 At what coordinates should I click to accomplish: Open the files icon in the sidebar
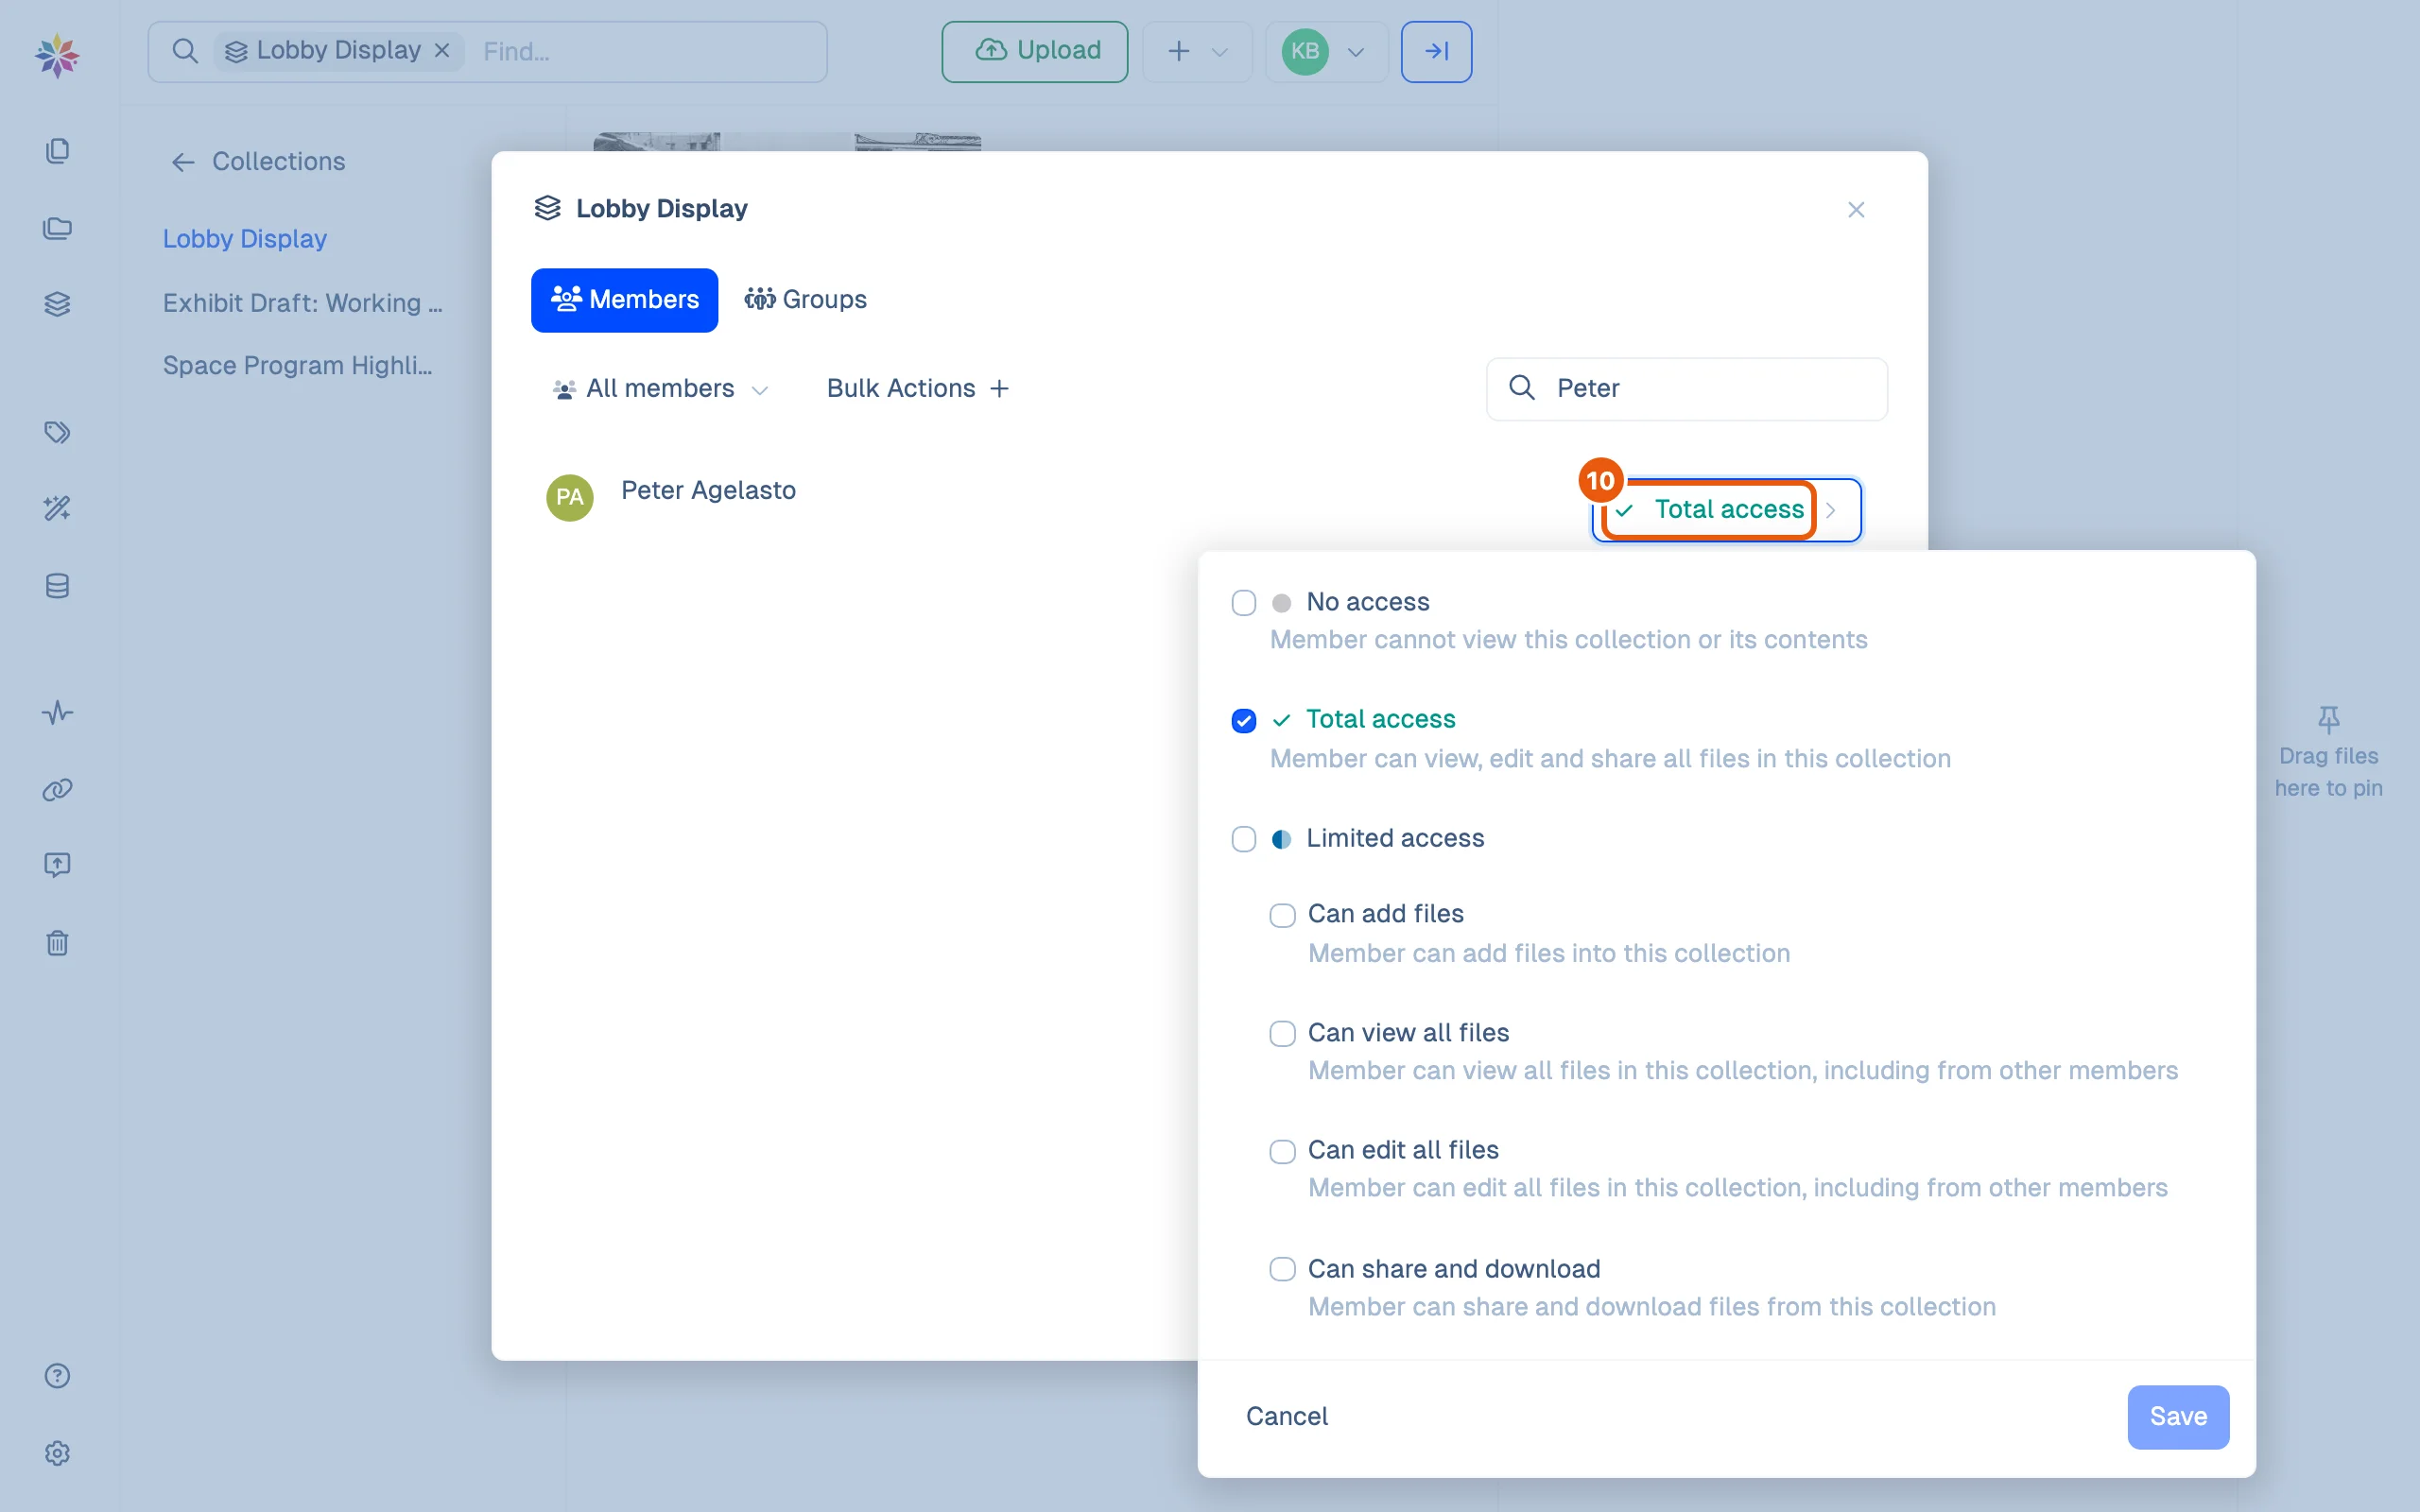57,151
